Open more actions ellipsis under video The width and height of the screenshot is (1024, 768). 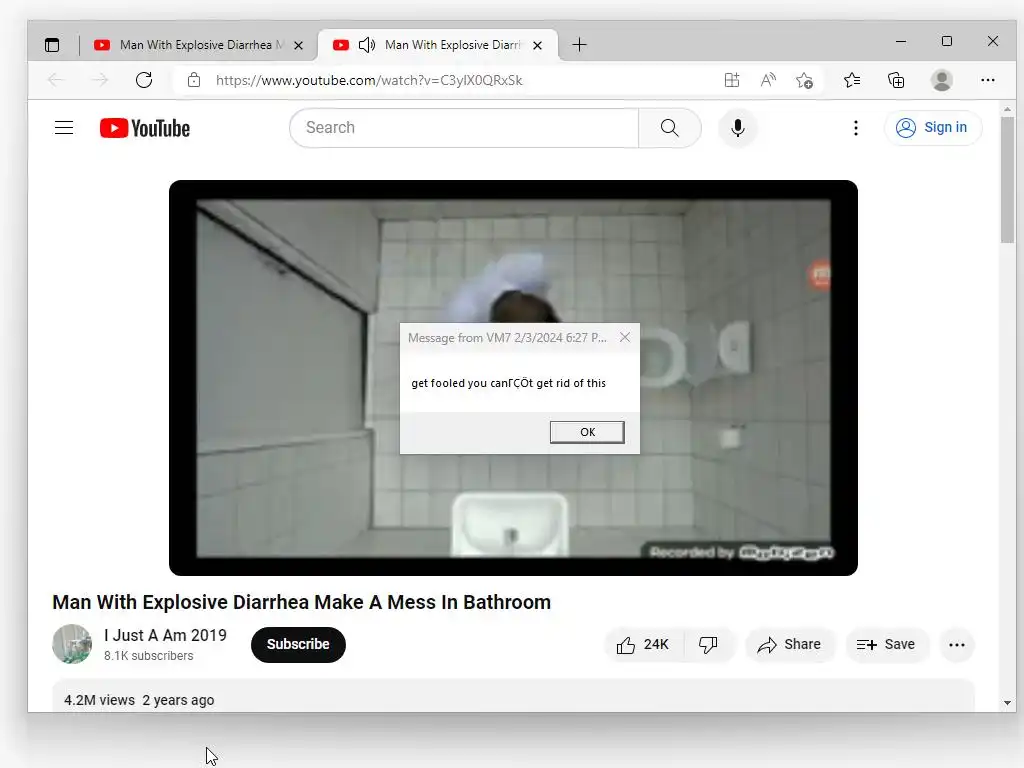tap(957, 645)
